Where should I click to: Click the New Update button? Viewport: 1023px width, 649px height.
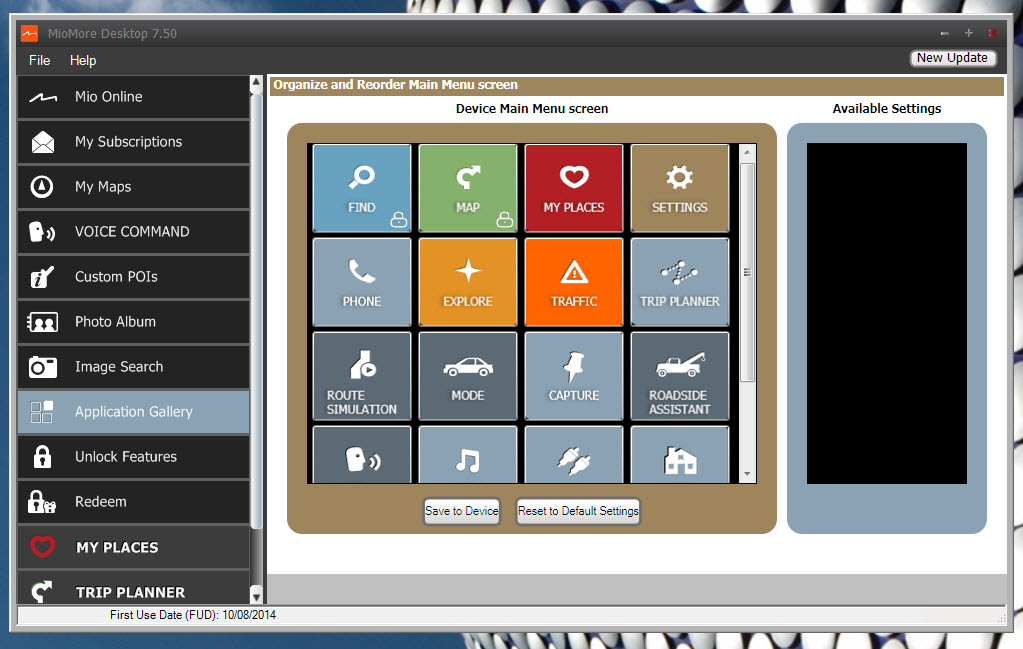pos(953,58)
